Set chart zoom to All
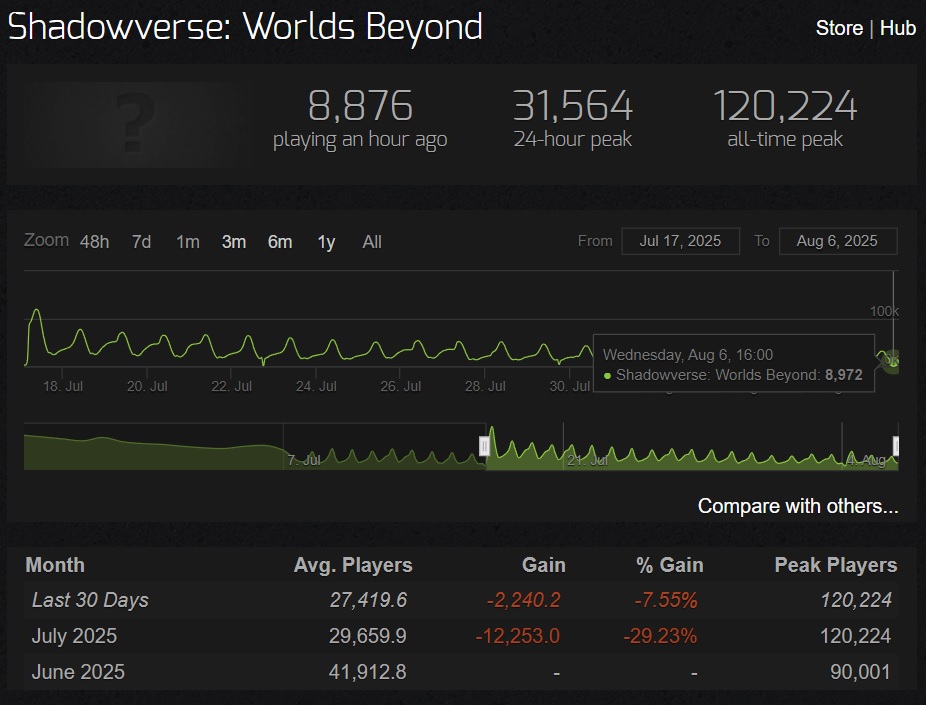This screenshot has height=705, width=926. pyautogui.click(x=372, y=241)
